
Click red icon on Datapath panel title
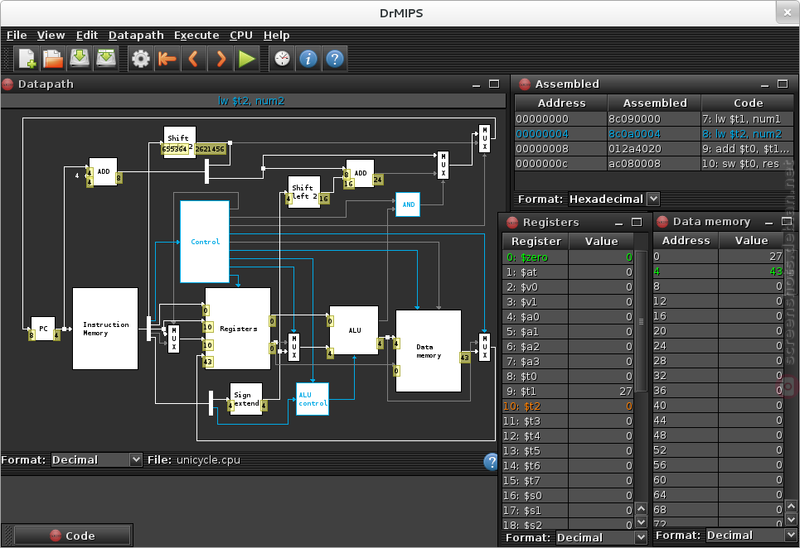pyautogui.click(x=8, y=84)
